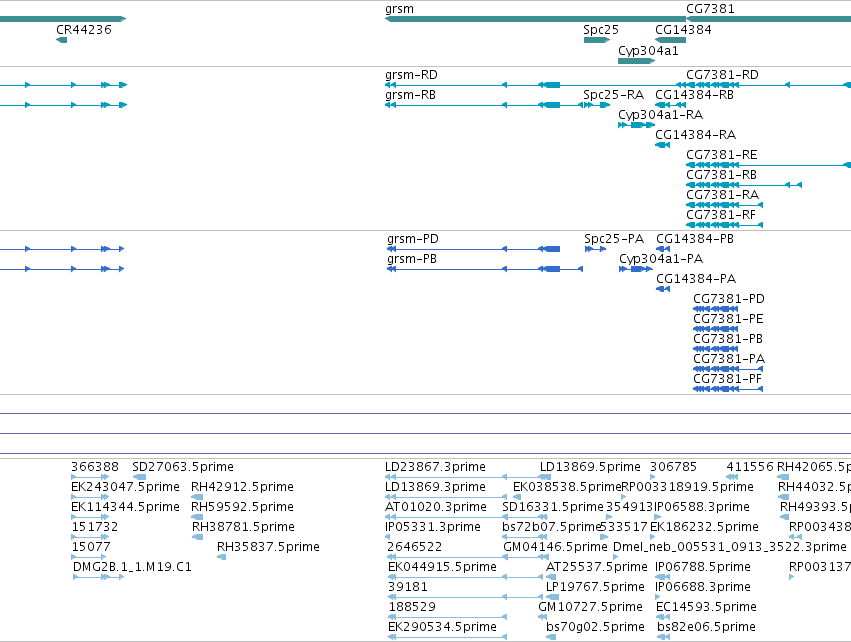
Task: Click the Cyp304a1 gene label
Action: coord(648,51)
